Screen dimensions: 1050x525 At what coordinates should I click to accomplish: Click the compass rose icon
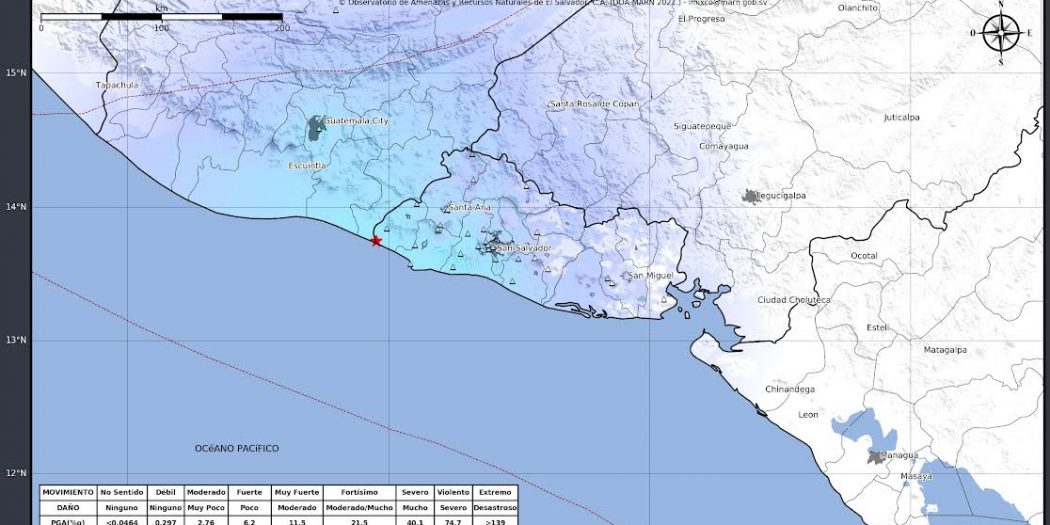click(1001, 33)
